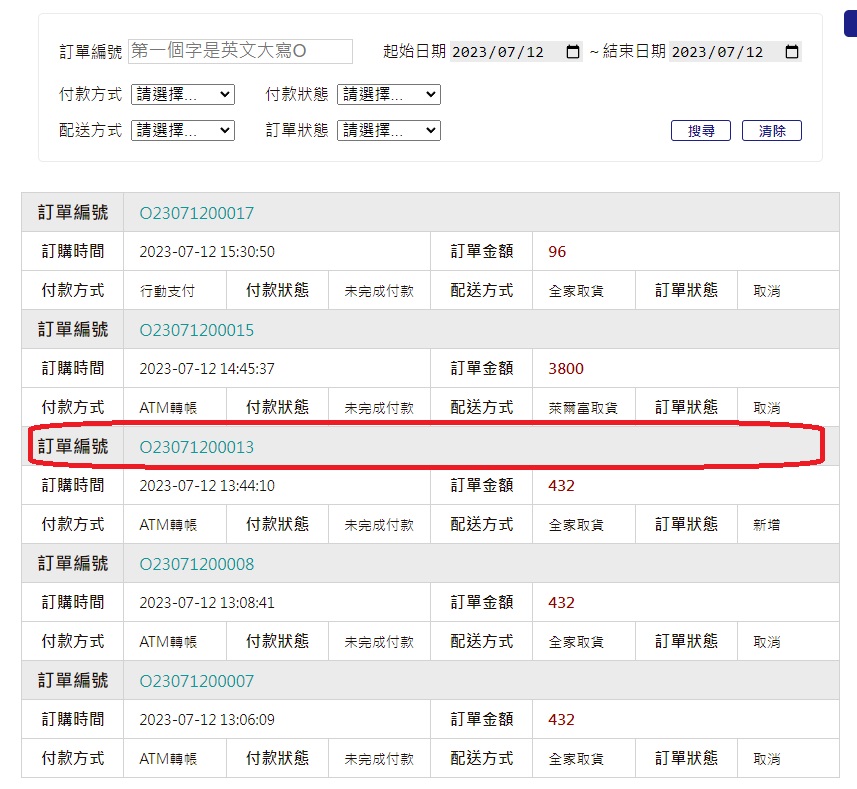Viewport: 857px width, 789px height.
Task: Open order O23071200007 link
Action: pos(197,681)
